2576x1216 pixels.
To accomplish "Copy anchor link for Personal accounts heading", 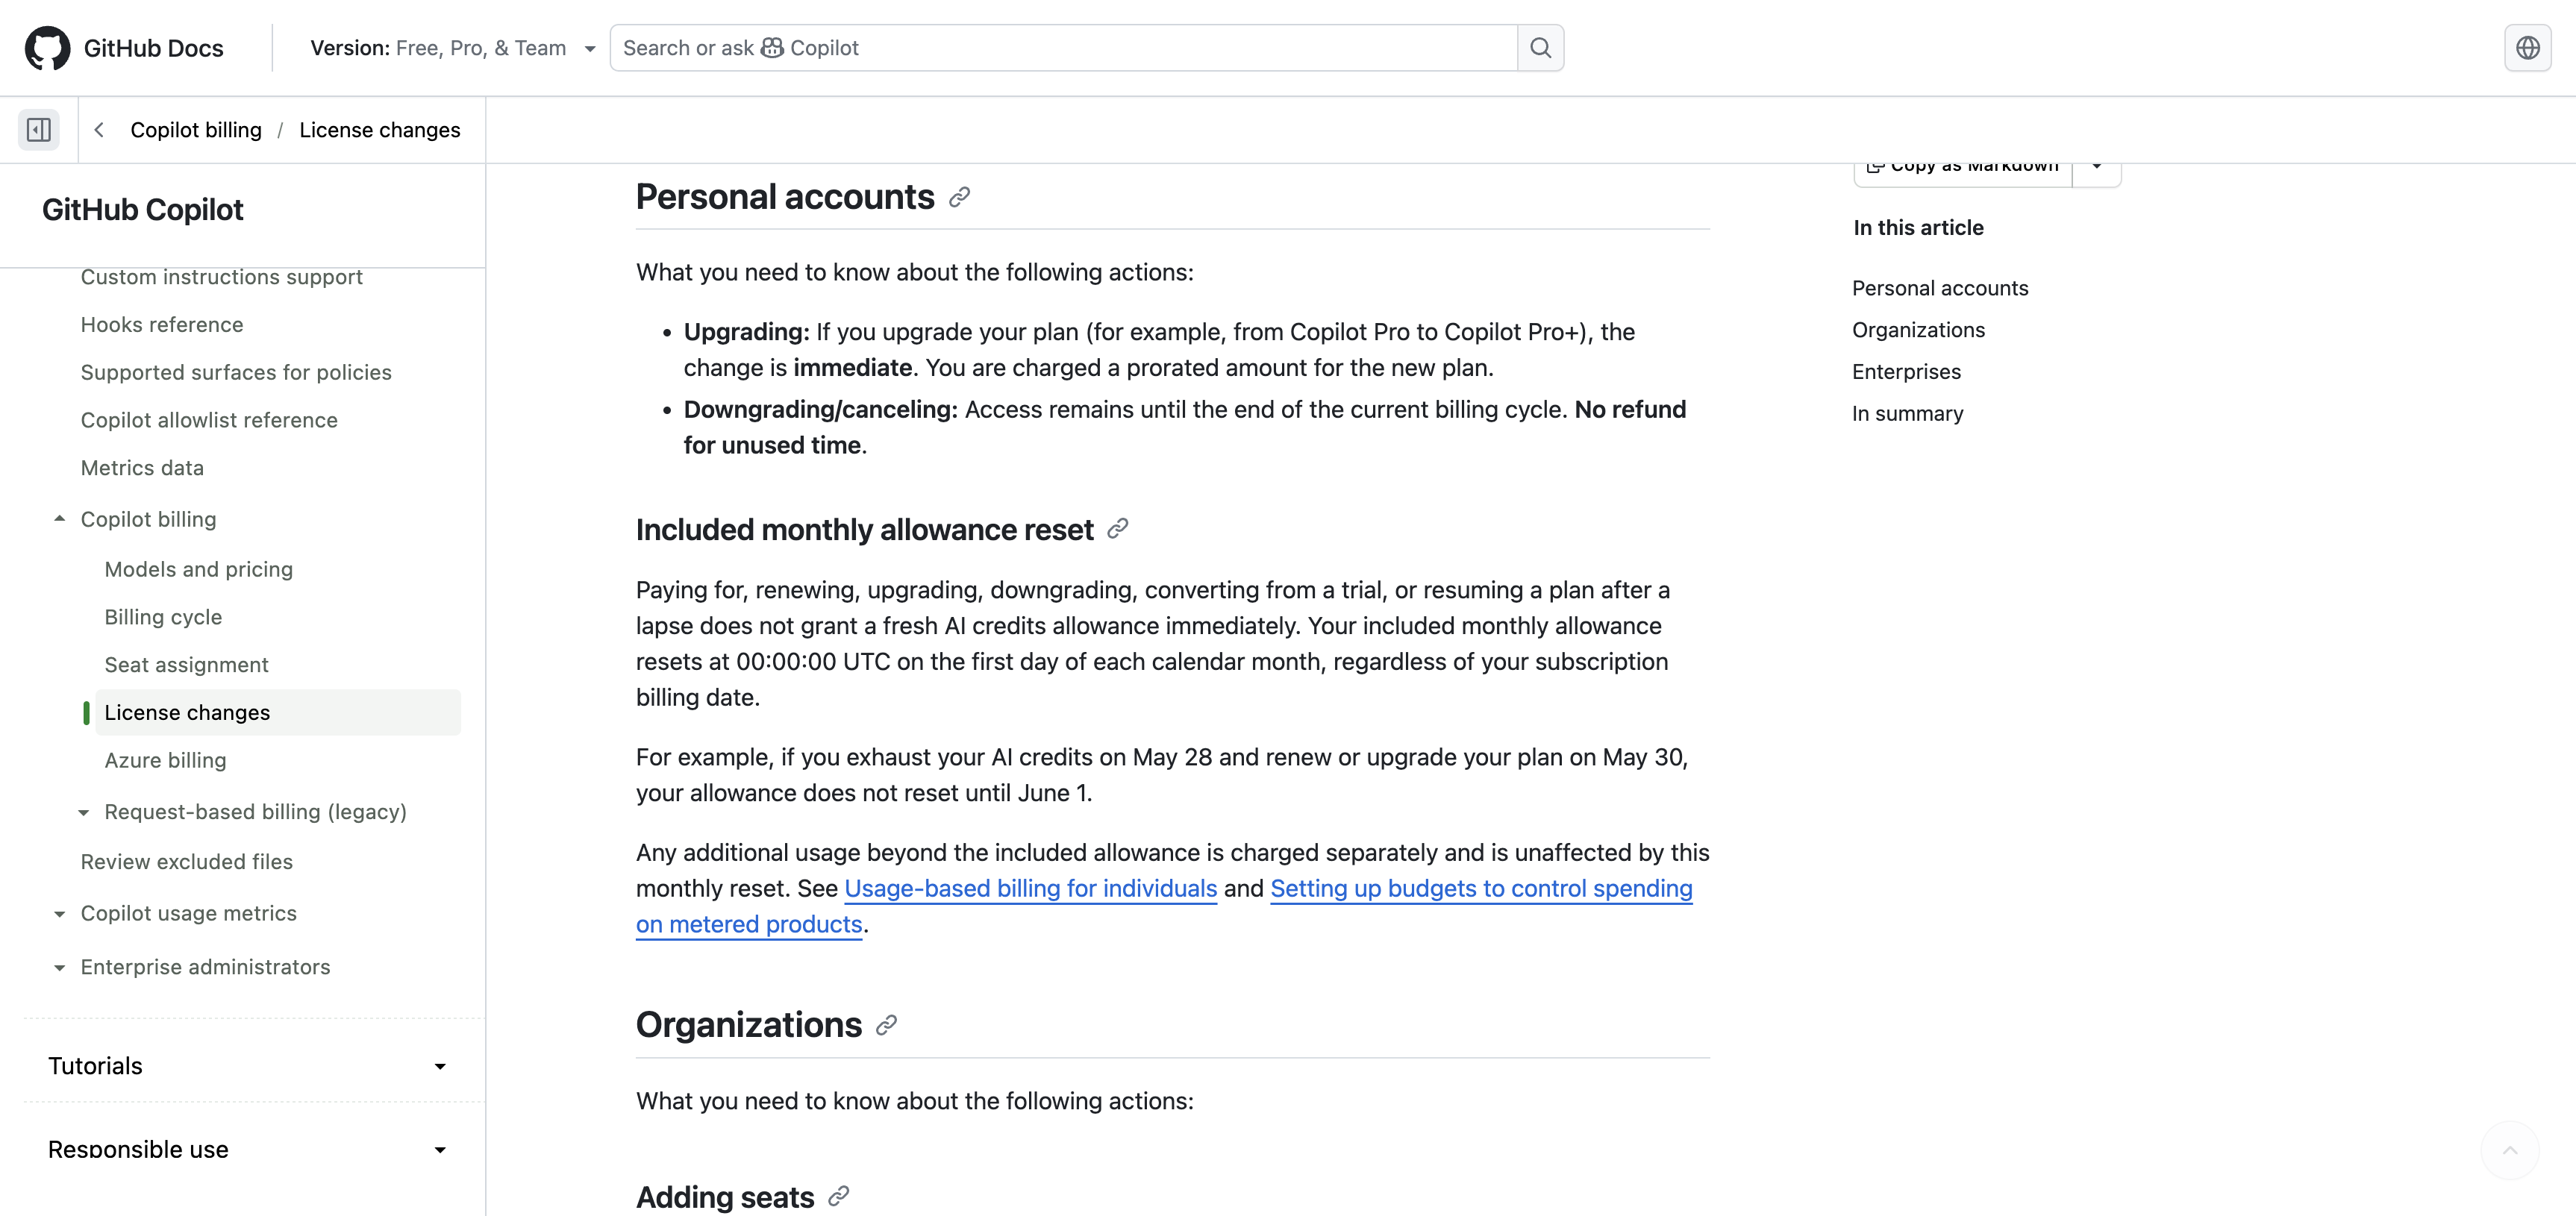I will [959, 197].
